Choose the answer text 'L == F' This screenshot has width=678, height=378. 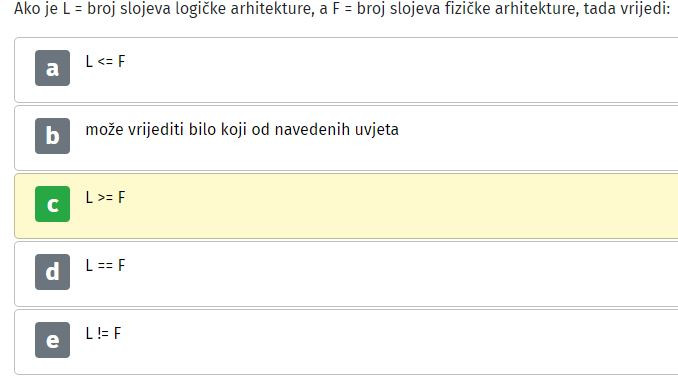pyautogui.click(x=105, y=265)
